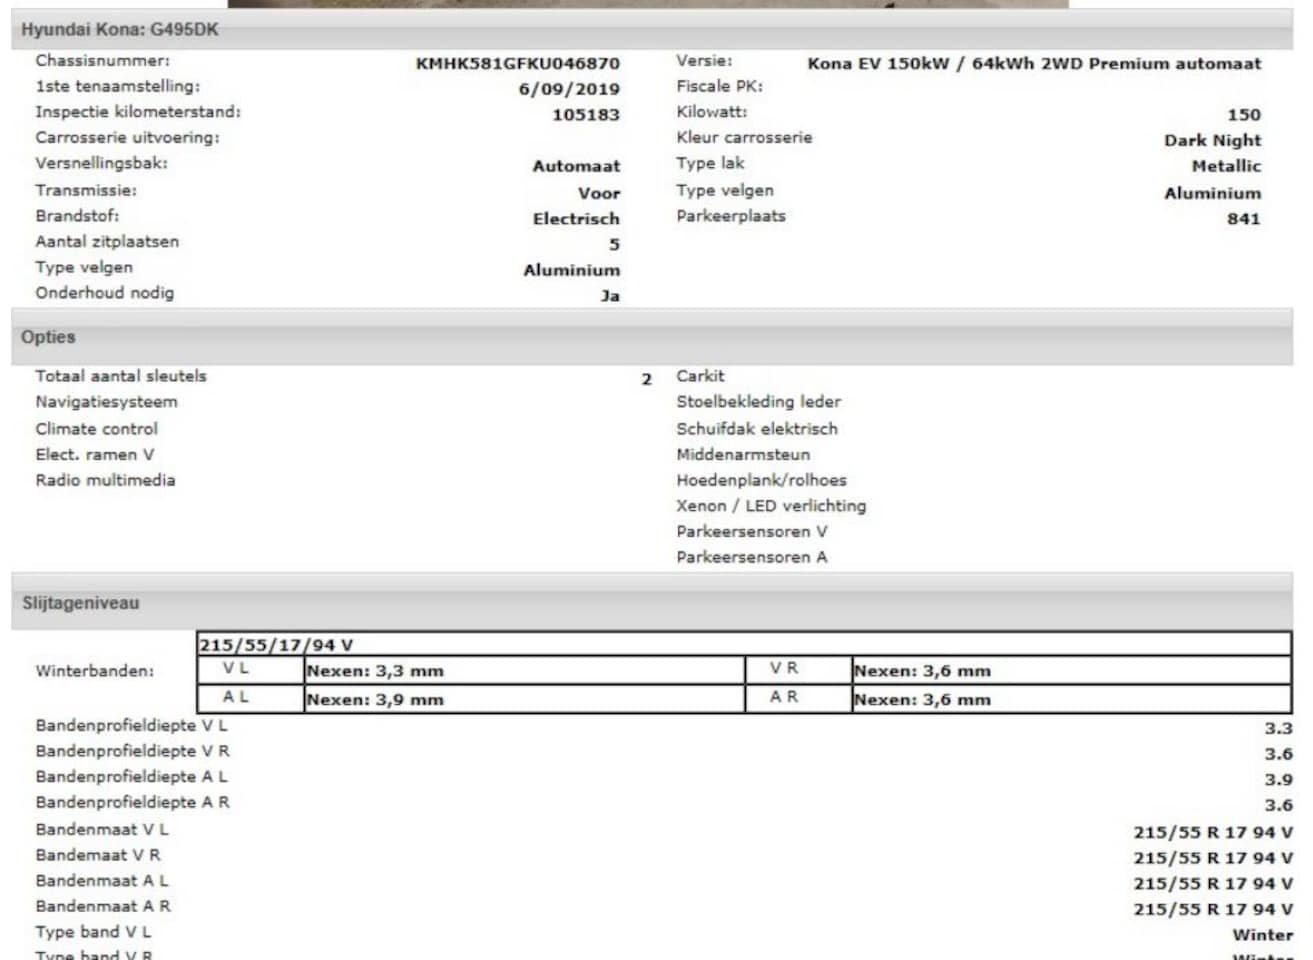Click the Parkeersensoren A option
Image resolution: width=1313 pixels, height=960 pixels.
752,558
